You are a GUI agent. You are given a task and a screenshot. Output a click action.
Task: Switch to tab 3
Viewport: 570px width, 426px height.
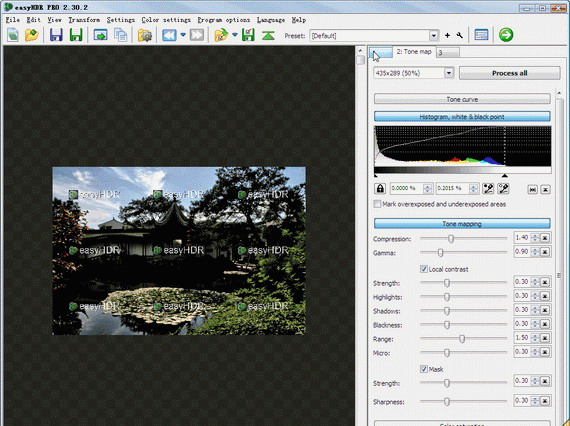[x=448, y=53]
